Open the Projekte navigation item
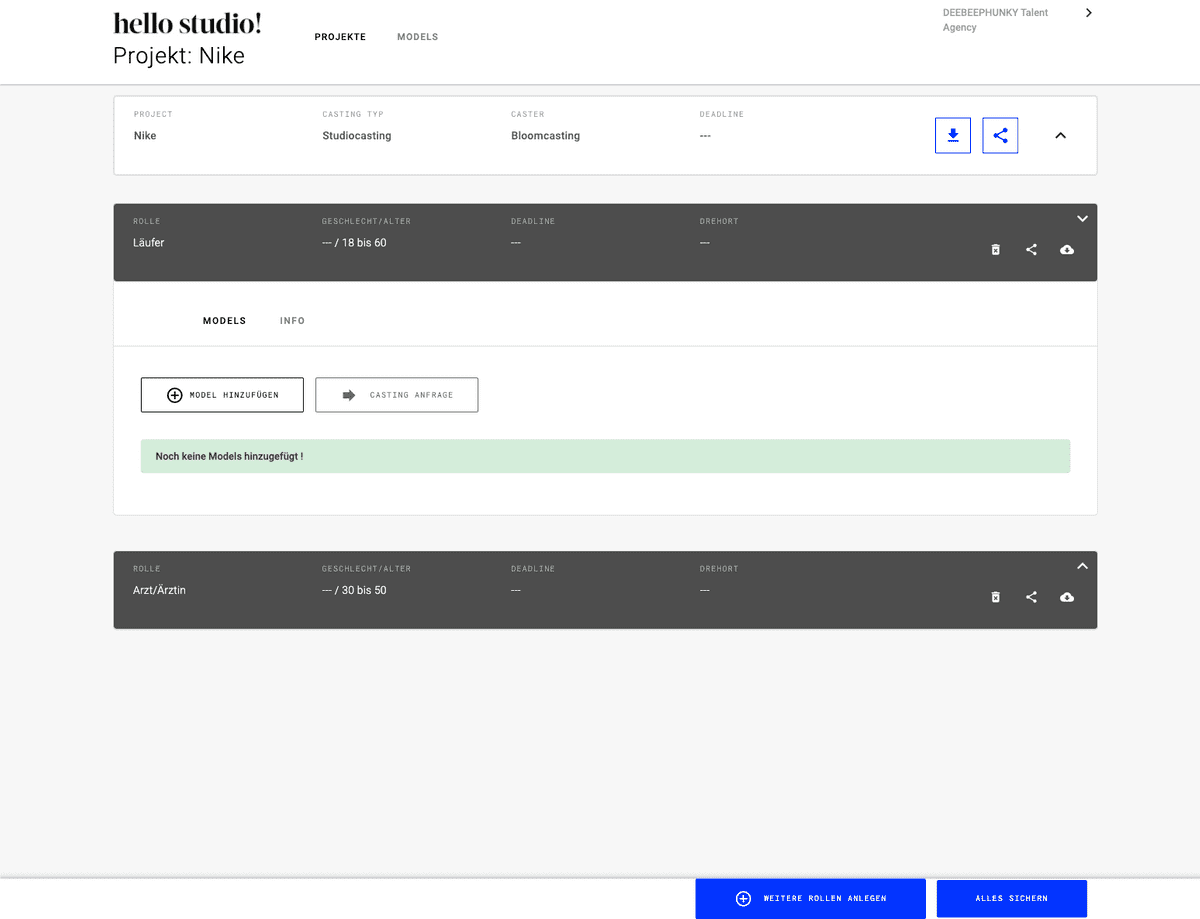1200x919 pixels. [x=340, y=37]
